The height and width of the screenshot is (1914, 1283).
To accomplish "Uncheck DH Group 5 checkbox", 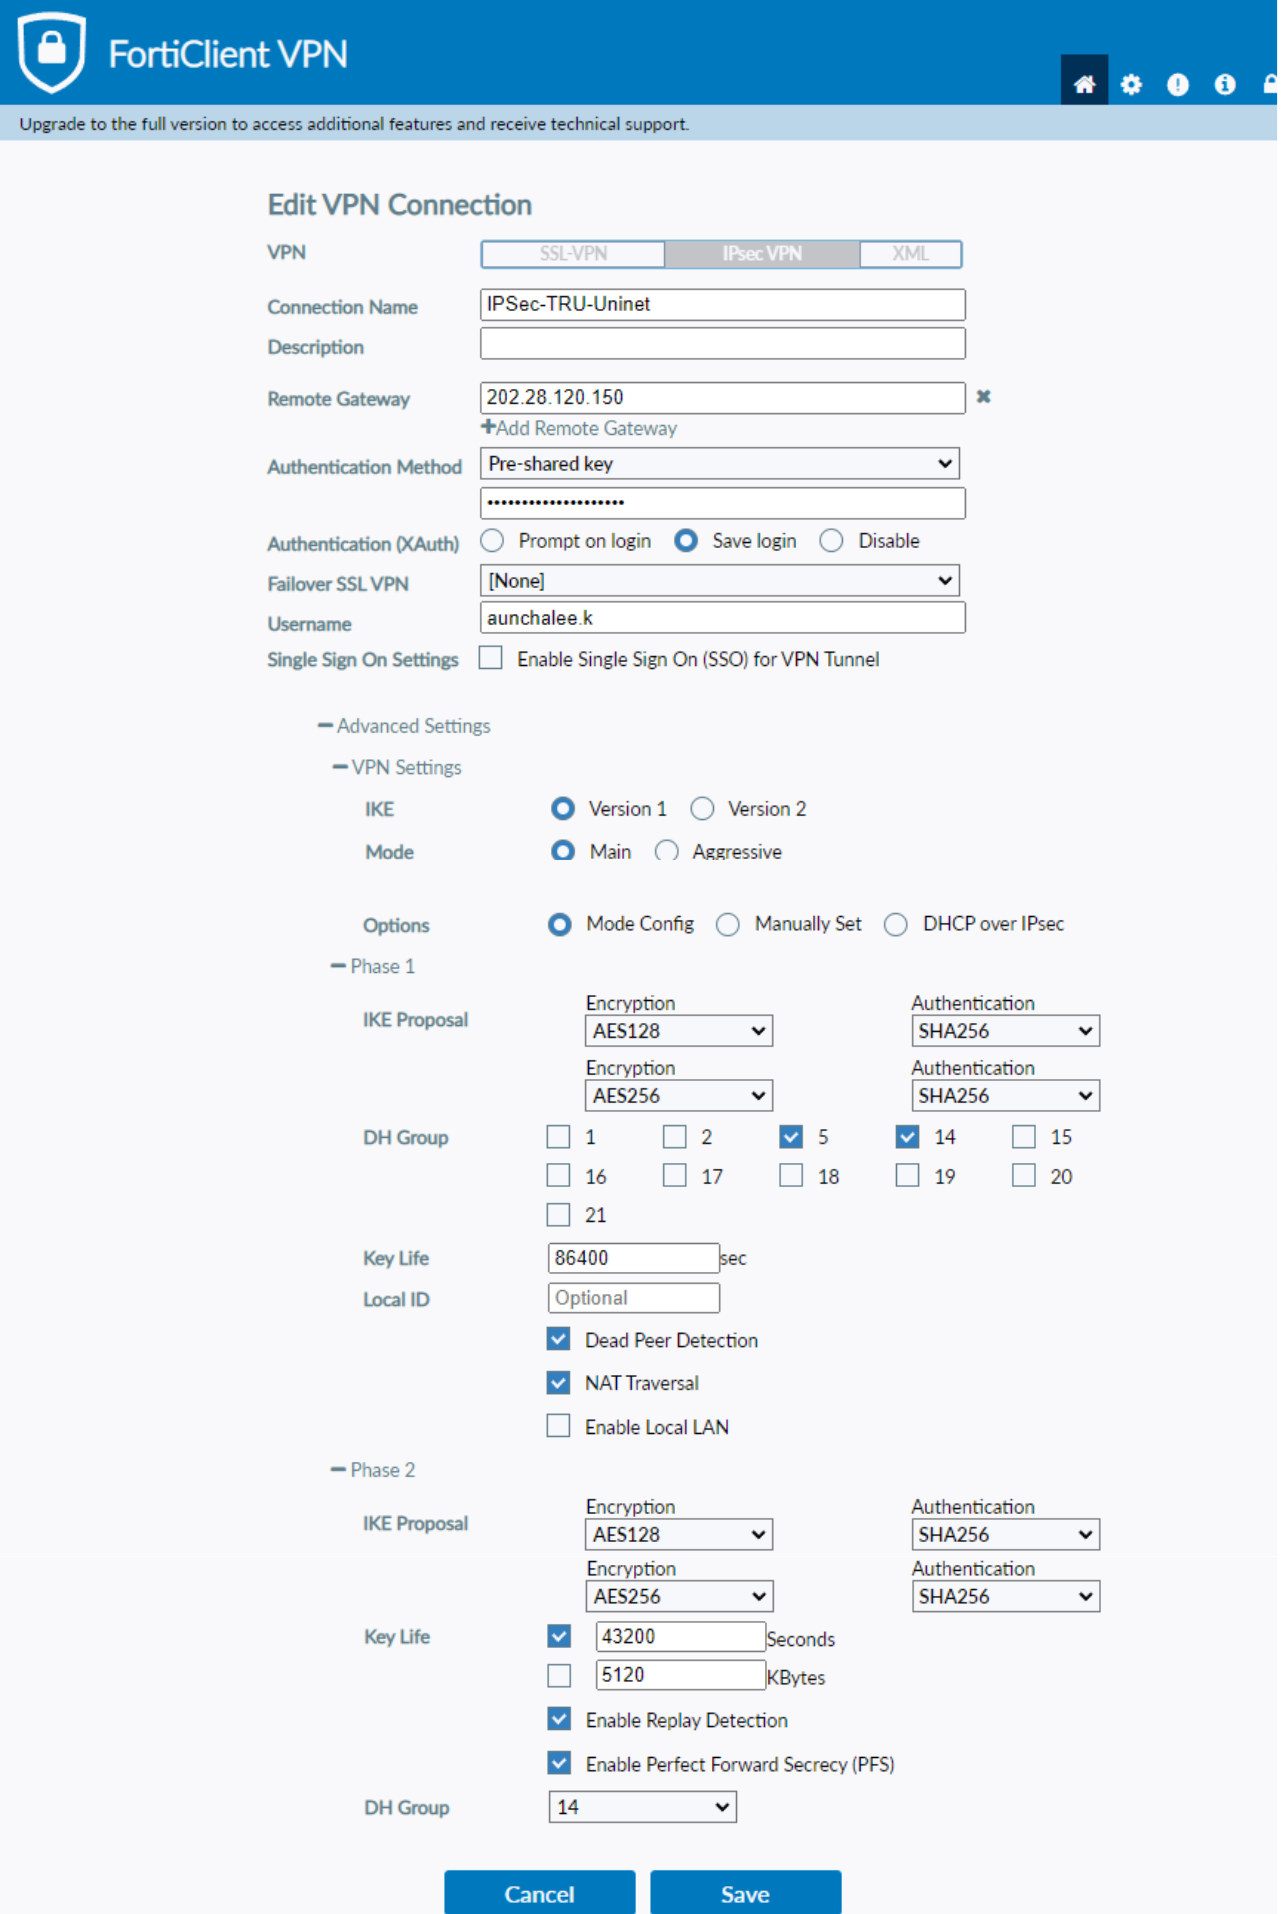I will tap(791, 1137).
